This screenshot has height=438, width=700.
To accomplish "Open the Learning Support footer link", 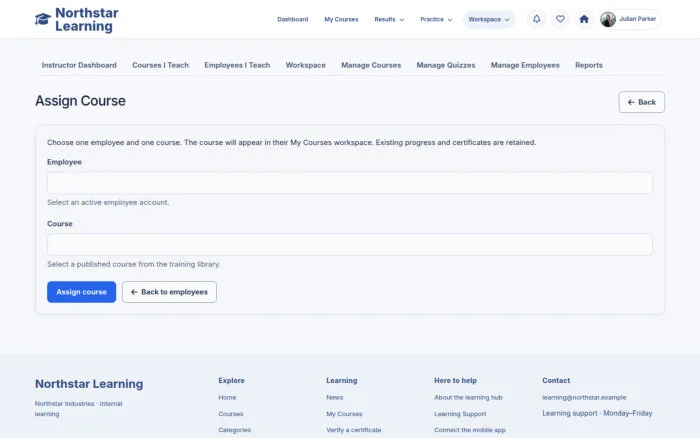I will tap(460, 414).
